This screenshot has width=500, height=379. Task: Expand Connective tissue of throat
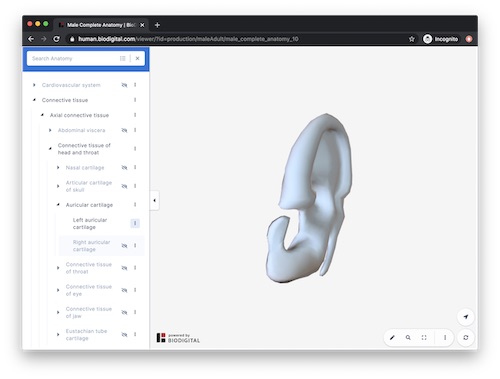58,268
